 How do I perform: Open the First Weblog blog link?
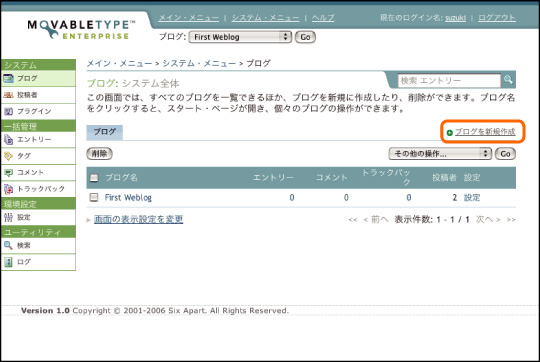(128, 198)
